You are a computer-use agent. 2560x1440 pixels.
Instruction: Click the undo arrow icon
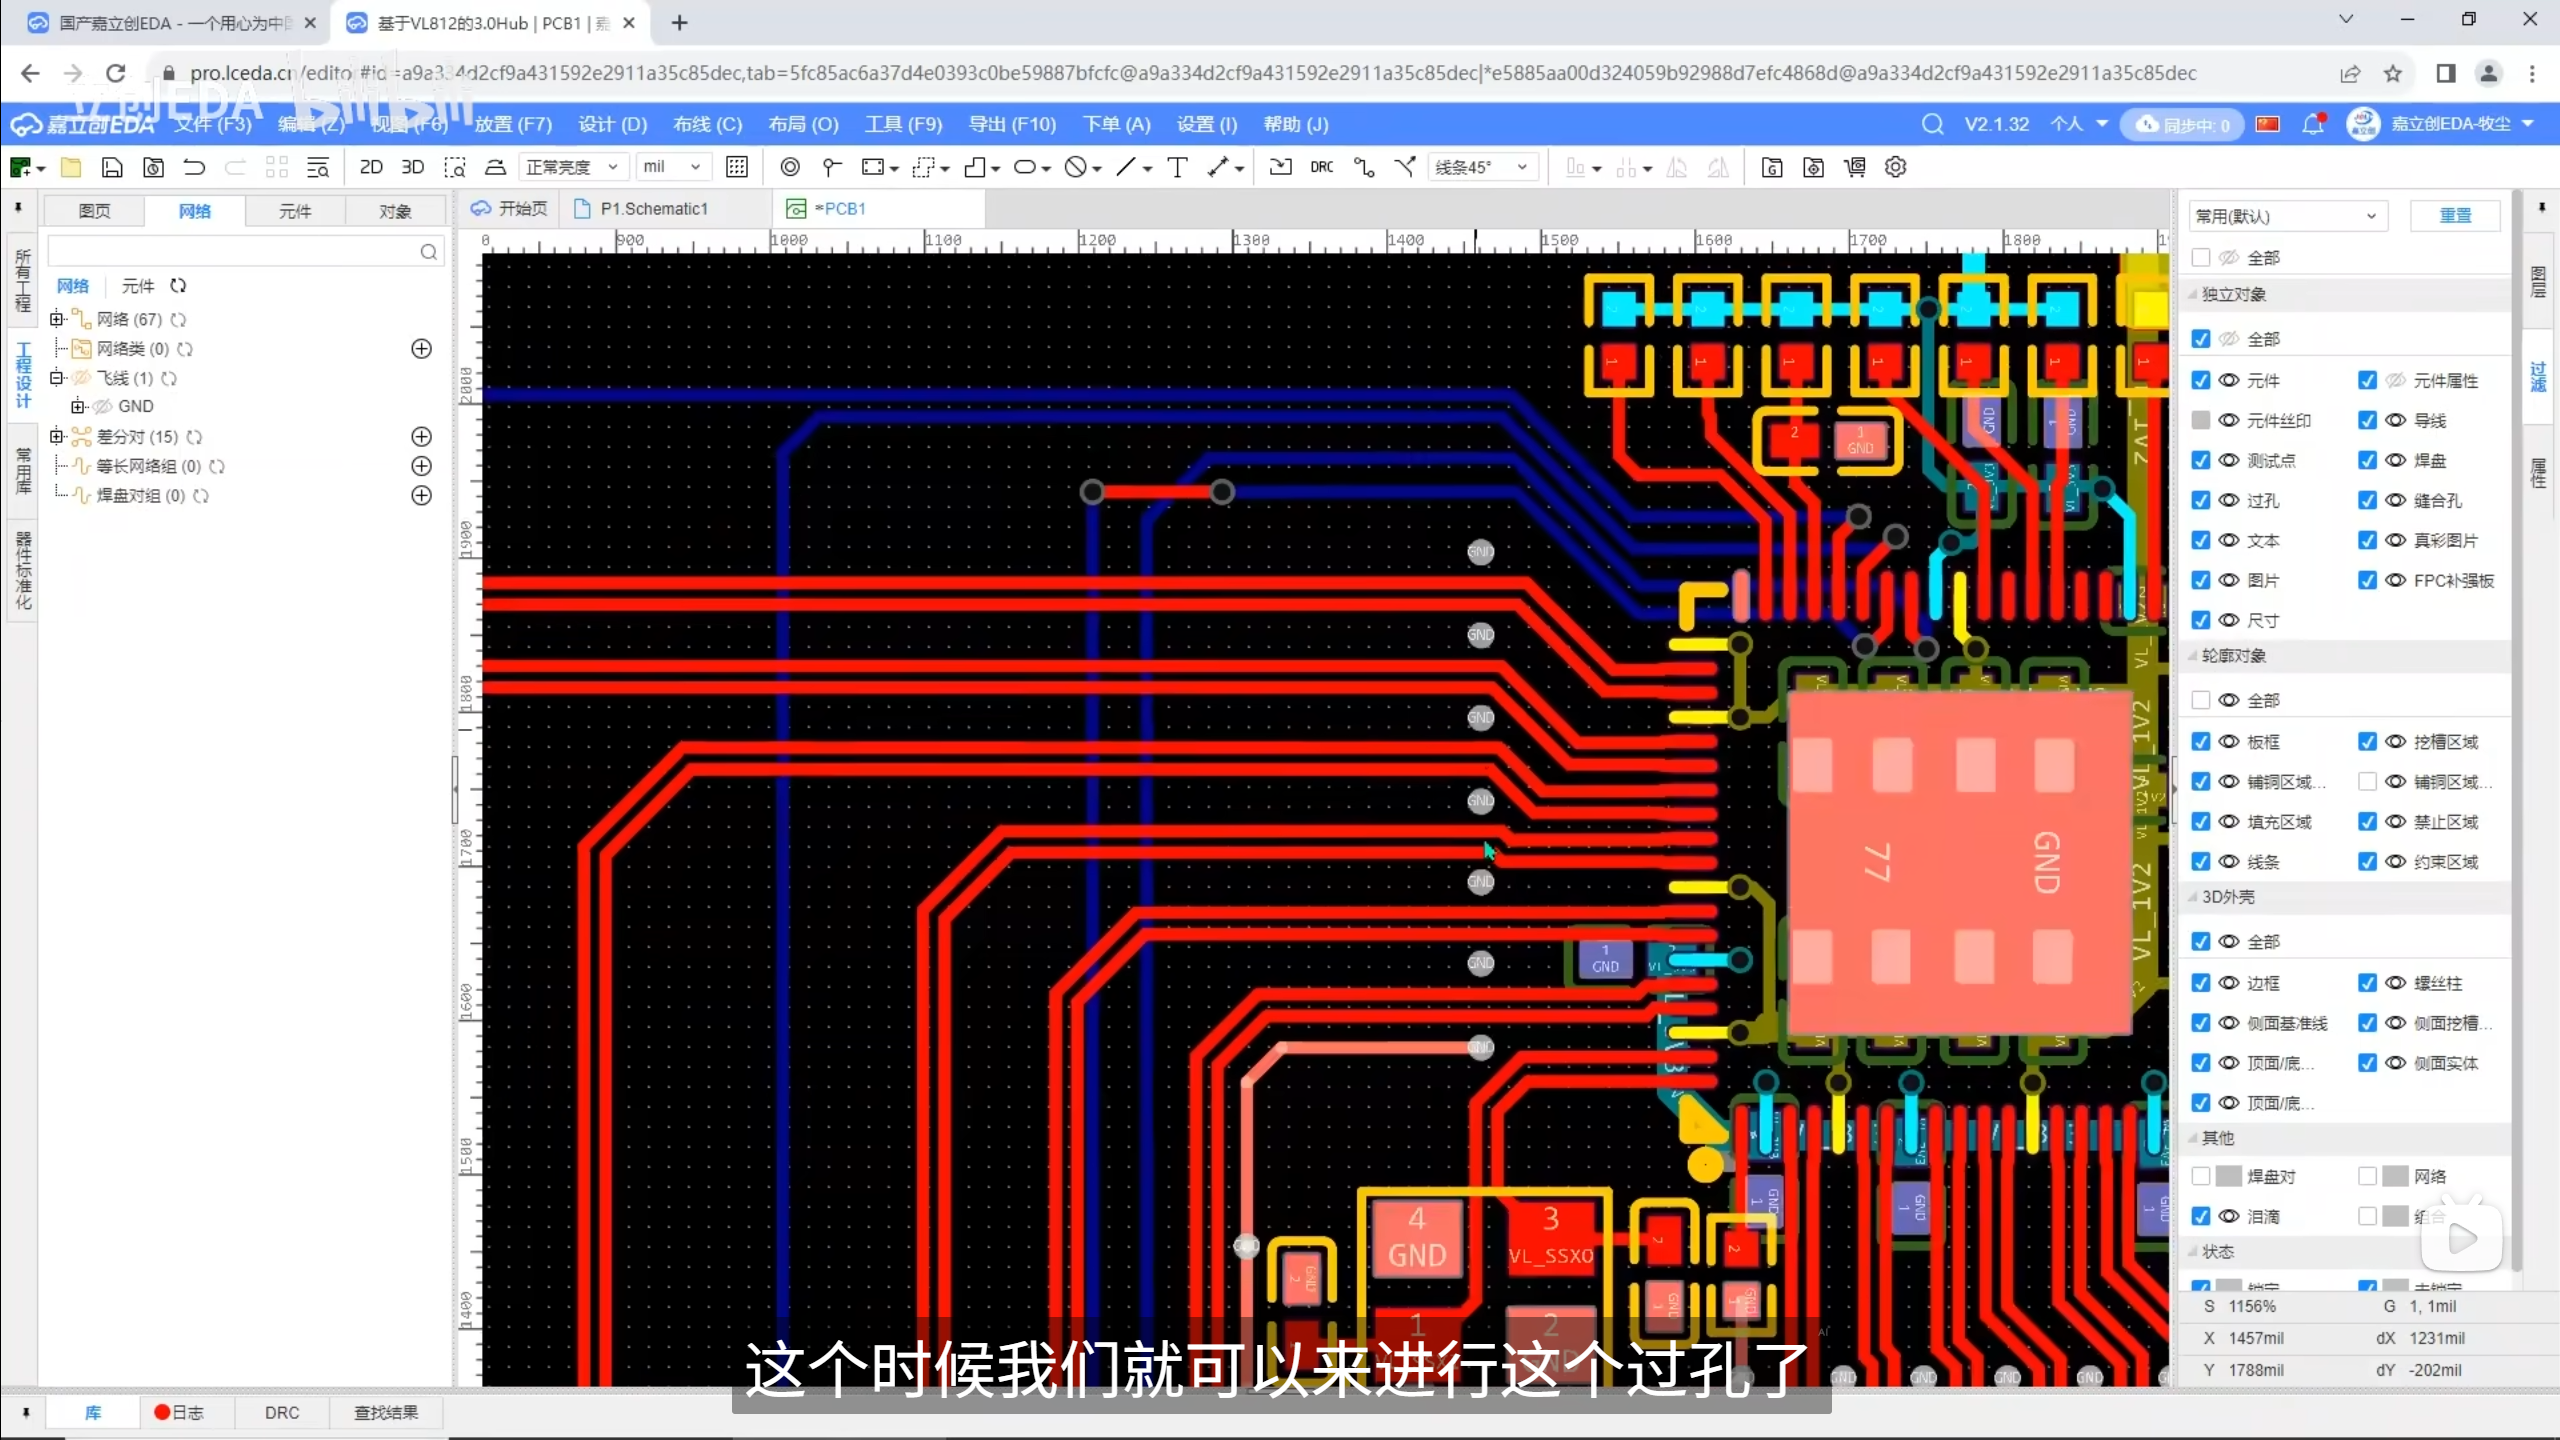pos(194,167)
